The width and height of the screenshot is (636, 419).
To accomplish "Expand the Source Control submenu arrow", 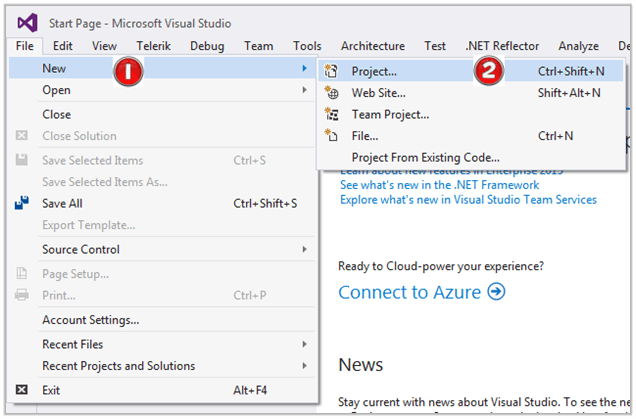I will pos(304,249).
